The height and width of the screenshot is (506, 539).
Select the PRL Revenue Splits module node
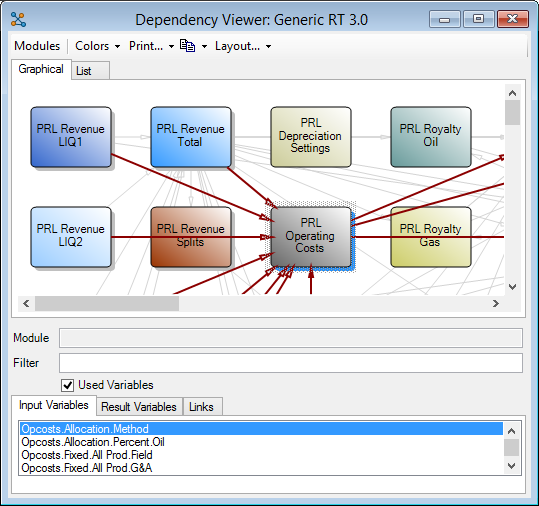pos(191,237)
